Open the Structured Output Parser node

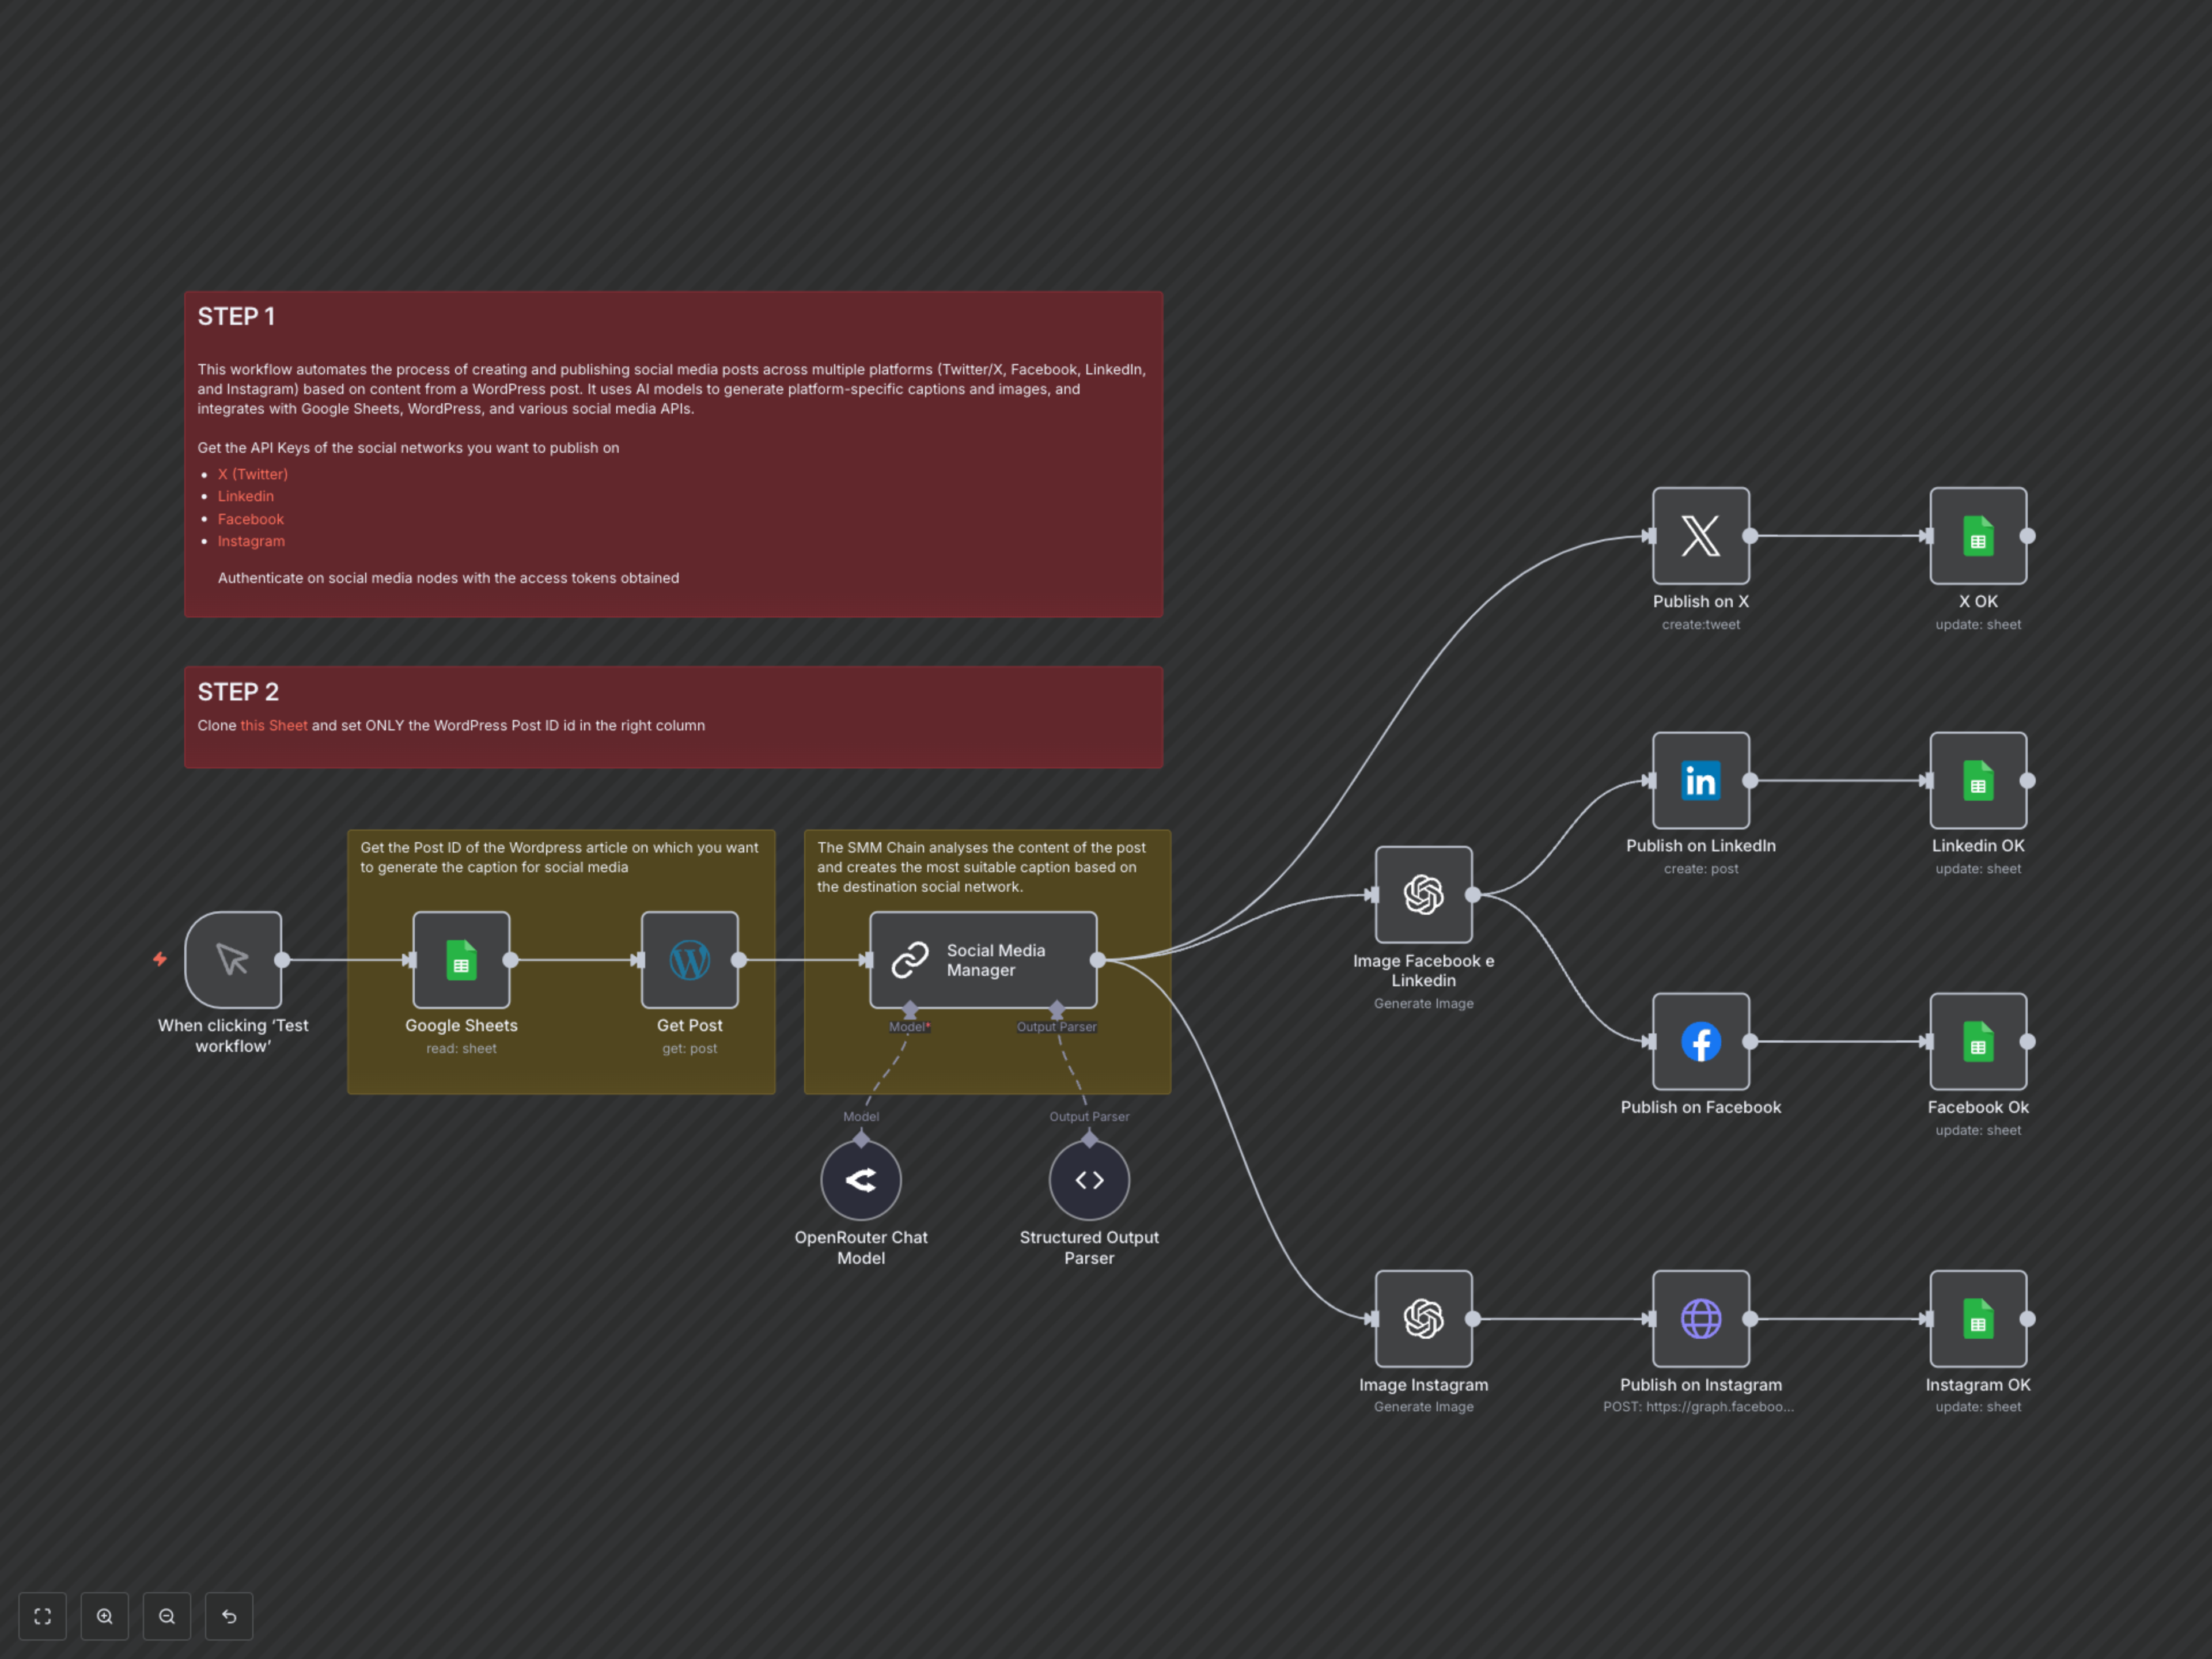tap(1089, 1180)
